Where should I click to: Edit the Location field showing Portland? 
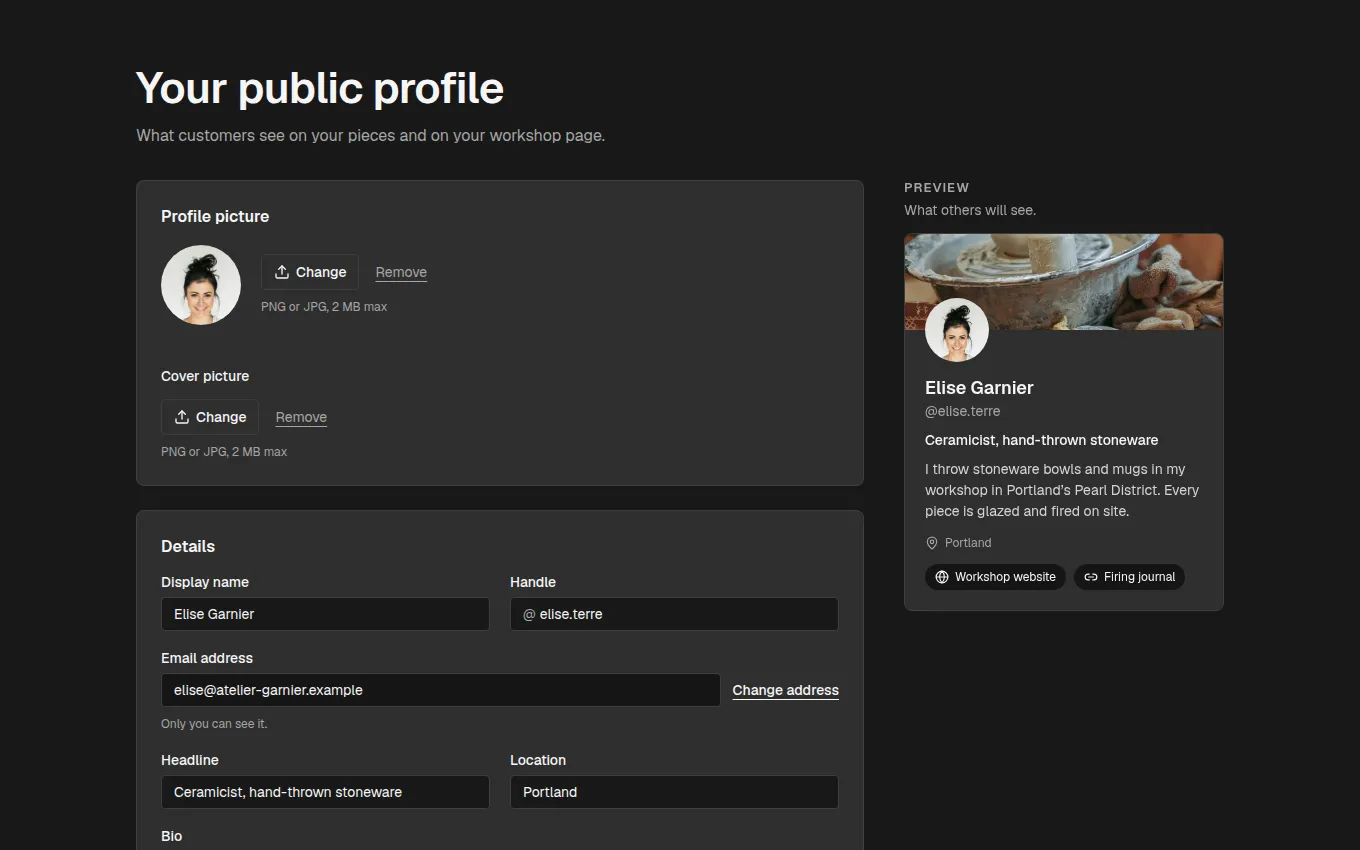point(674,792)
